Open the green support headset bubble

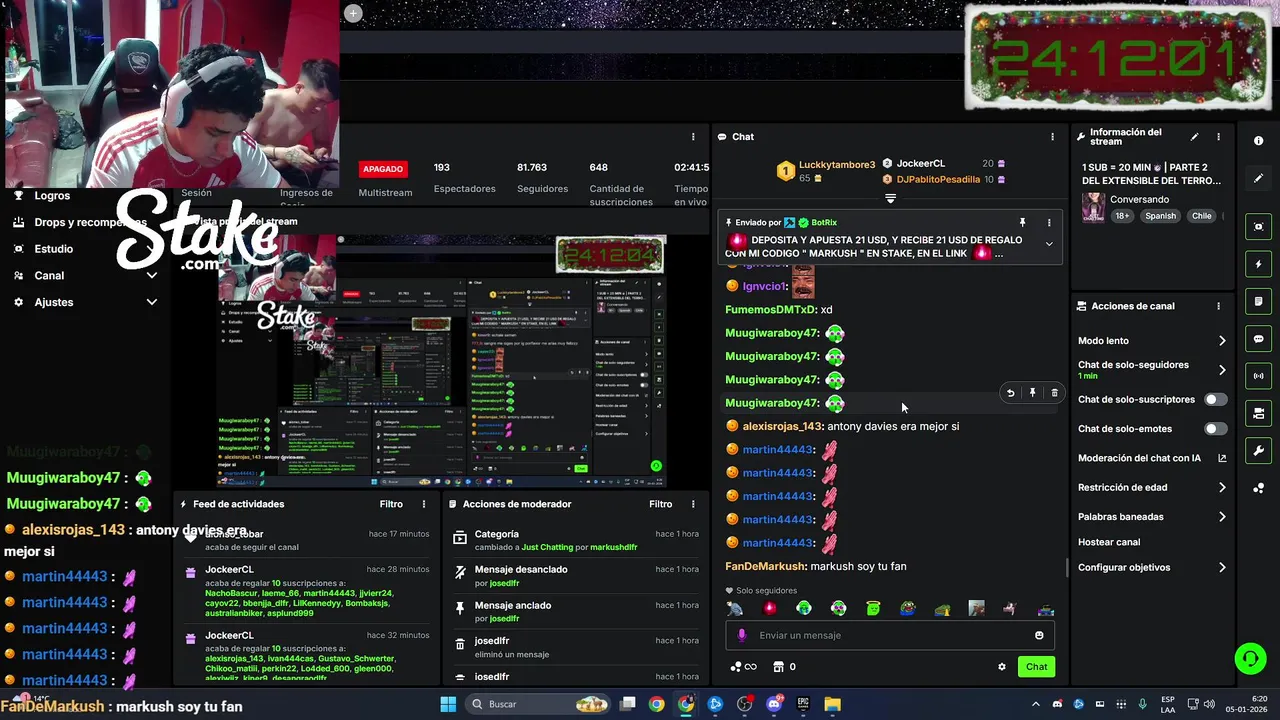(1250, 658)
